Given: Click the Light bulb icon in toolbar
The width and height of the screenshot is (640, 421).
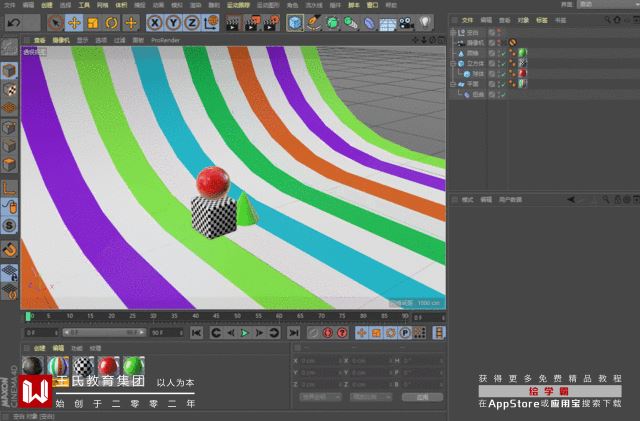Looking at the screenshot, I should [425, 22].
